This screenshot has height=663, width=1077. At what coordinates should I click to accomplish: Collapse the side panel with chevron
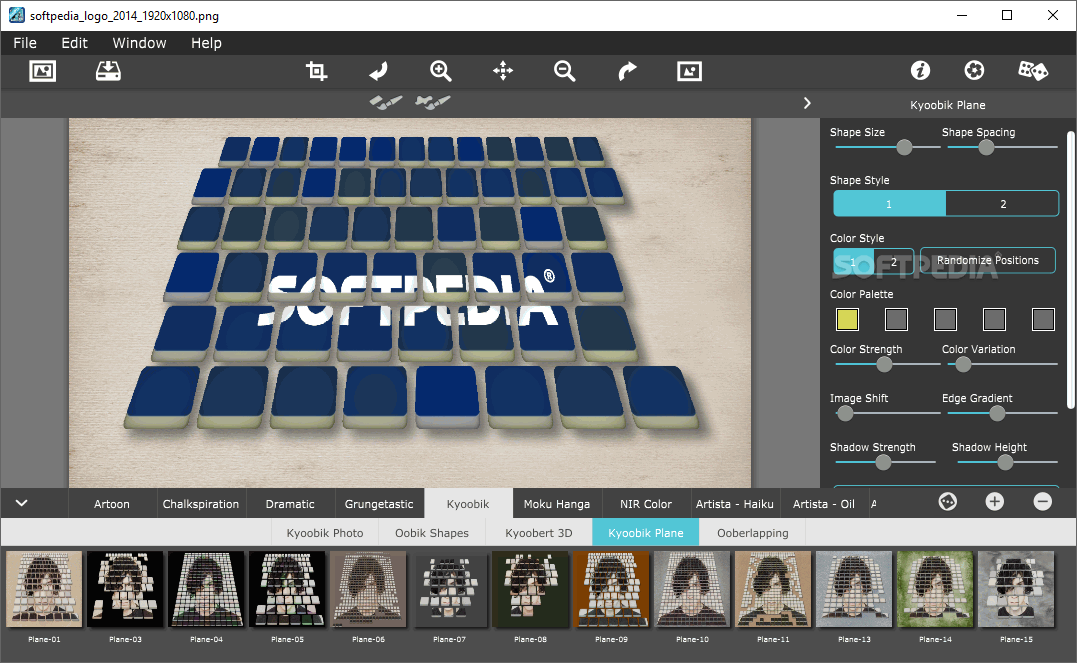point(807,103)
